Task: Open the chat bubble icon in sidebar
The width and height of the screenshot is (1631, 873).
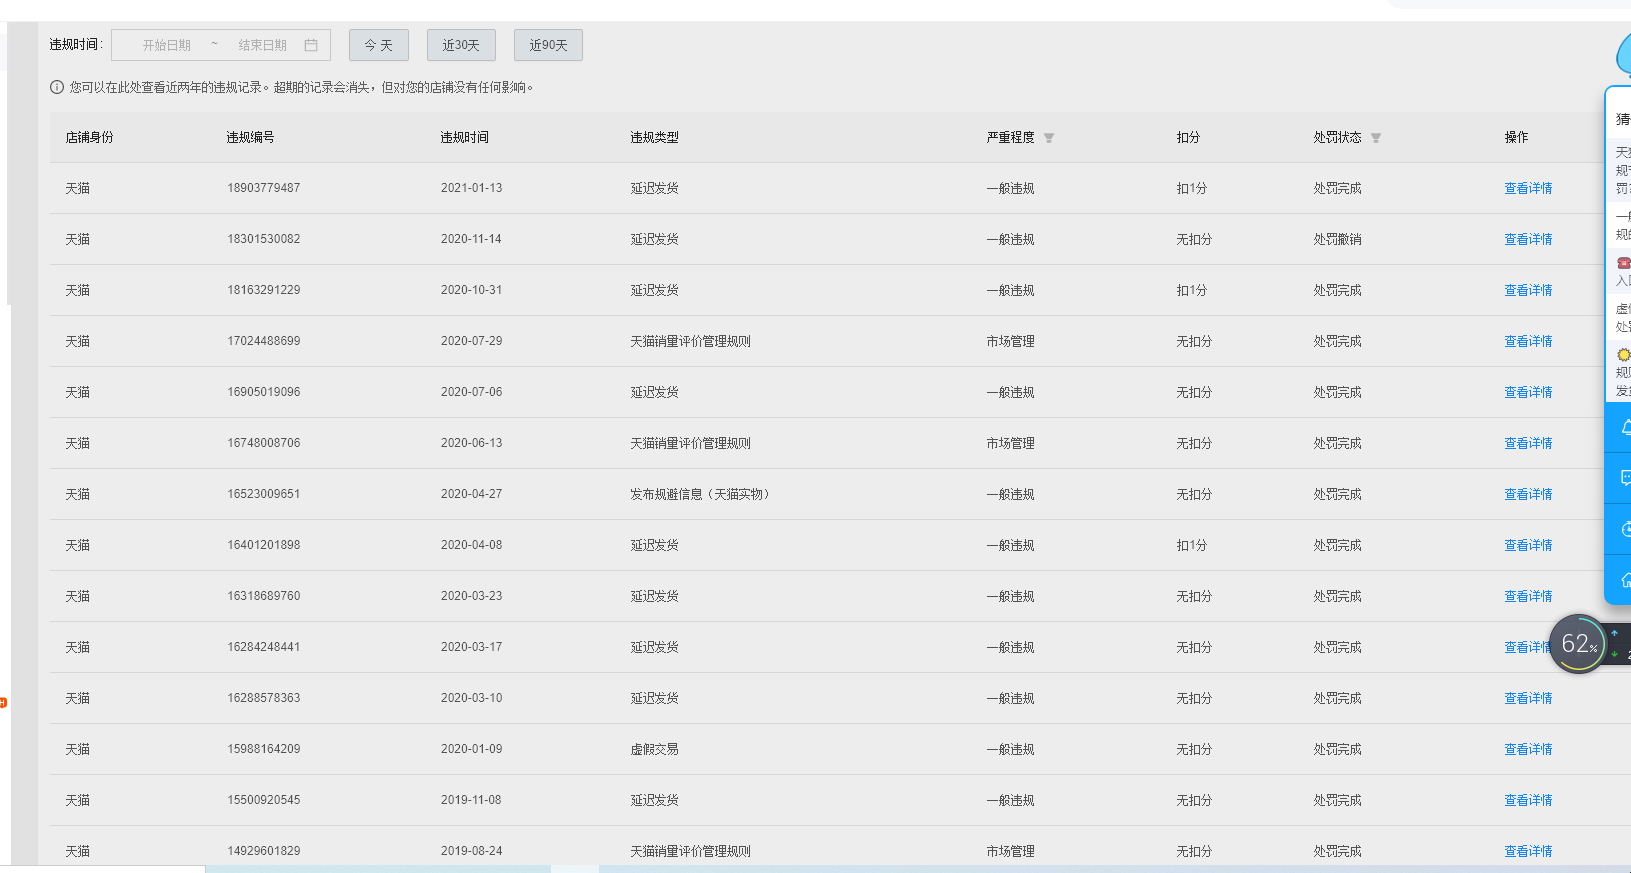Action: (1624, 479)
